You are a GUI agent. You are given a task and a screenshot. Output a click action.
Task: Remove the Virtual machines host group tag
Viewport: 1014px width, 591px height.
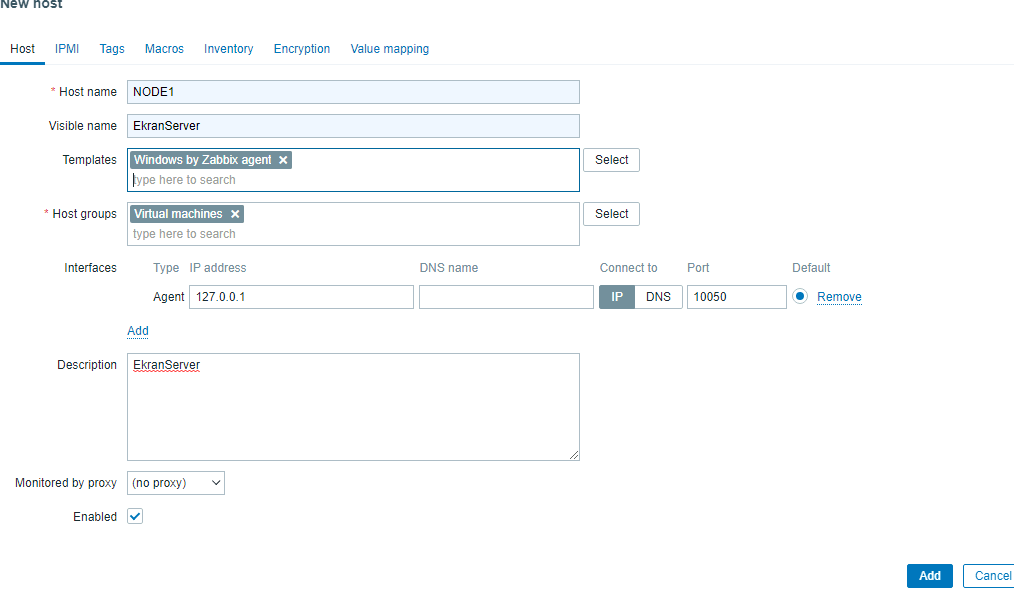point(235,214)
